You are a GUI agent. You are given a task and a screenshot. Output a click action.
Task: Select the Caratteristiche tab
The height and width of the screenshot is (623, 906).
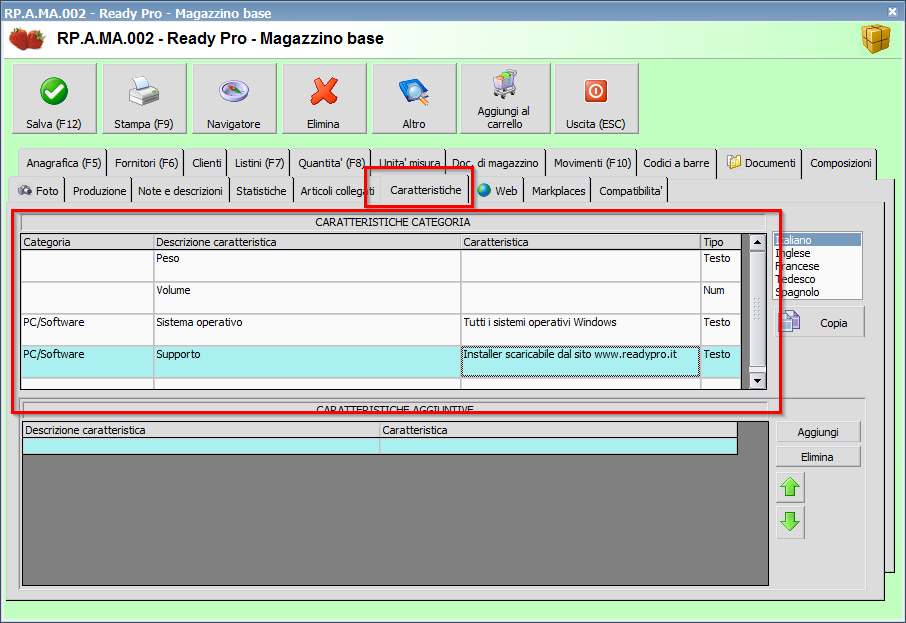click(x=426, y=190)
